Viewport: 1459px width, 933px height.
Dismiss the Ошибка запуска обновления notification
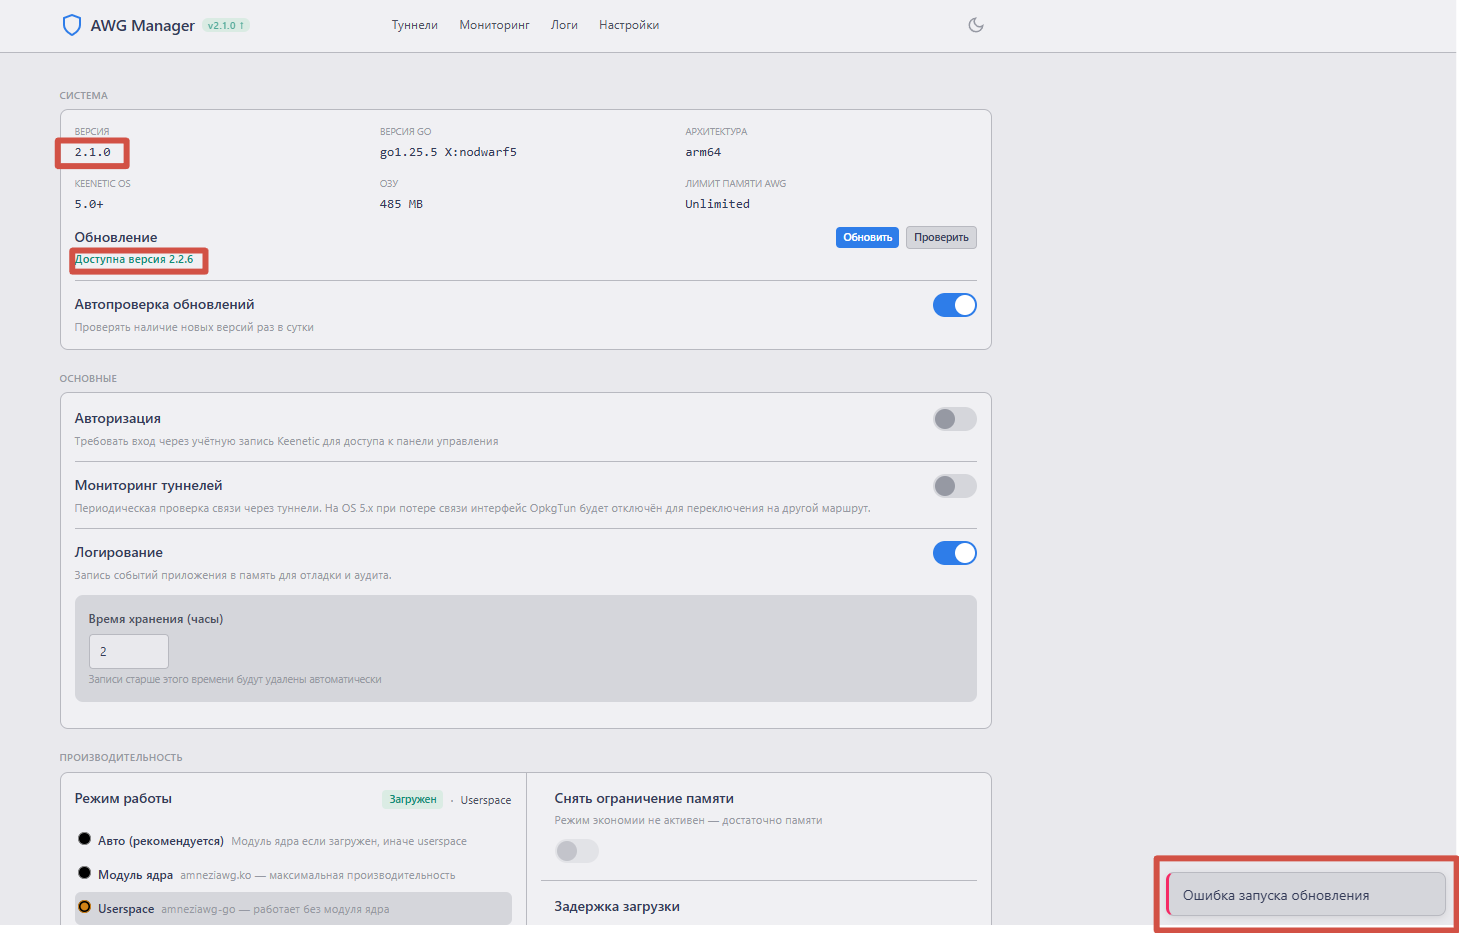click(x=1305, y=895)
